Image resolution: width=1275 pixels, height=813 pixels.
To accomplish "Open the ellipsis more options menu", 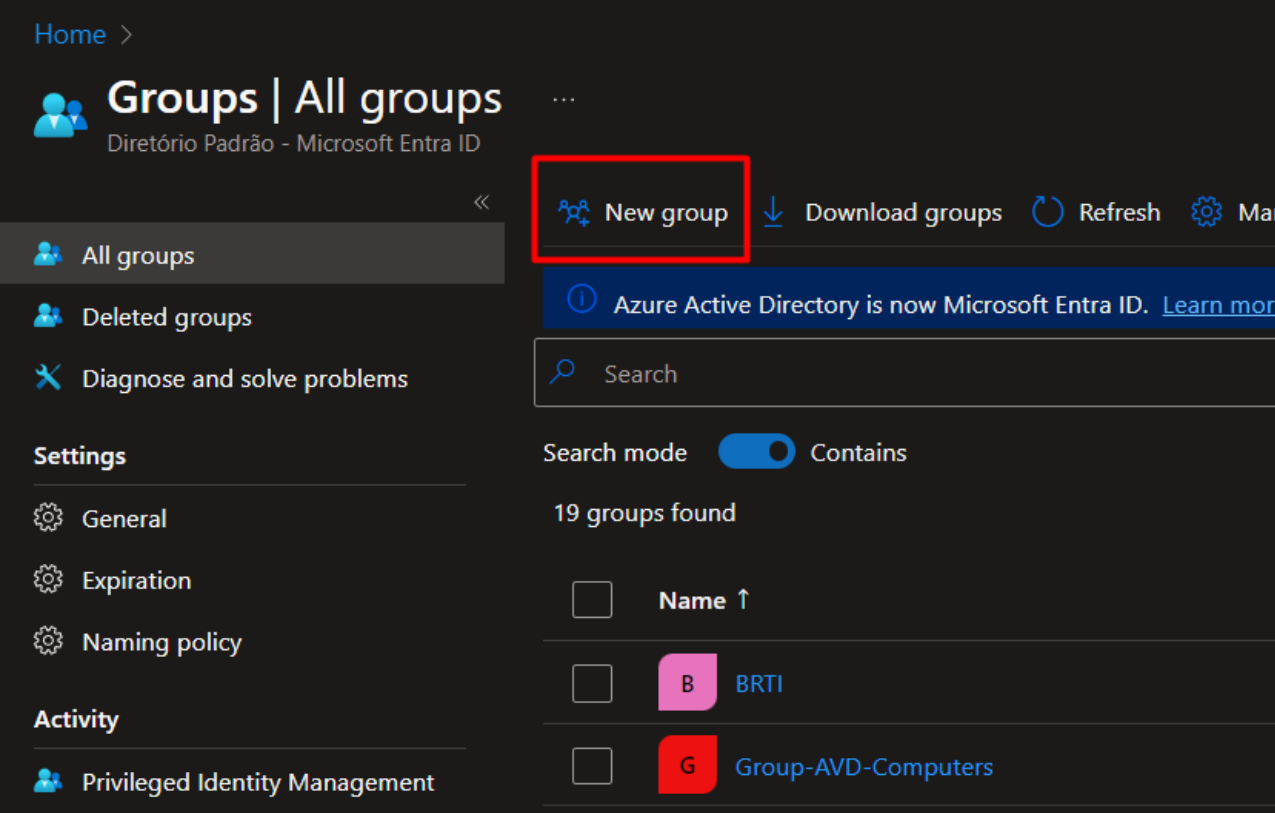I will coord(564,100).
